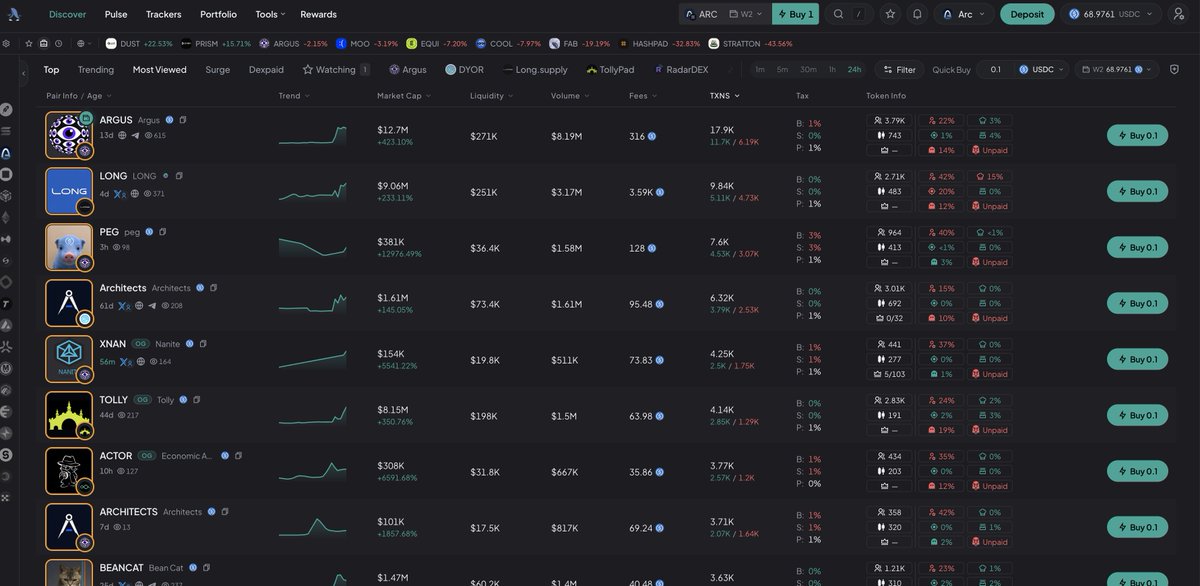Switch to the Trending tab
The width and height of the screenshot is (1200, 586).
click(x=96, y=70)
